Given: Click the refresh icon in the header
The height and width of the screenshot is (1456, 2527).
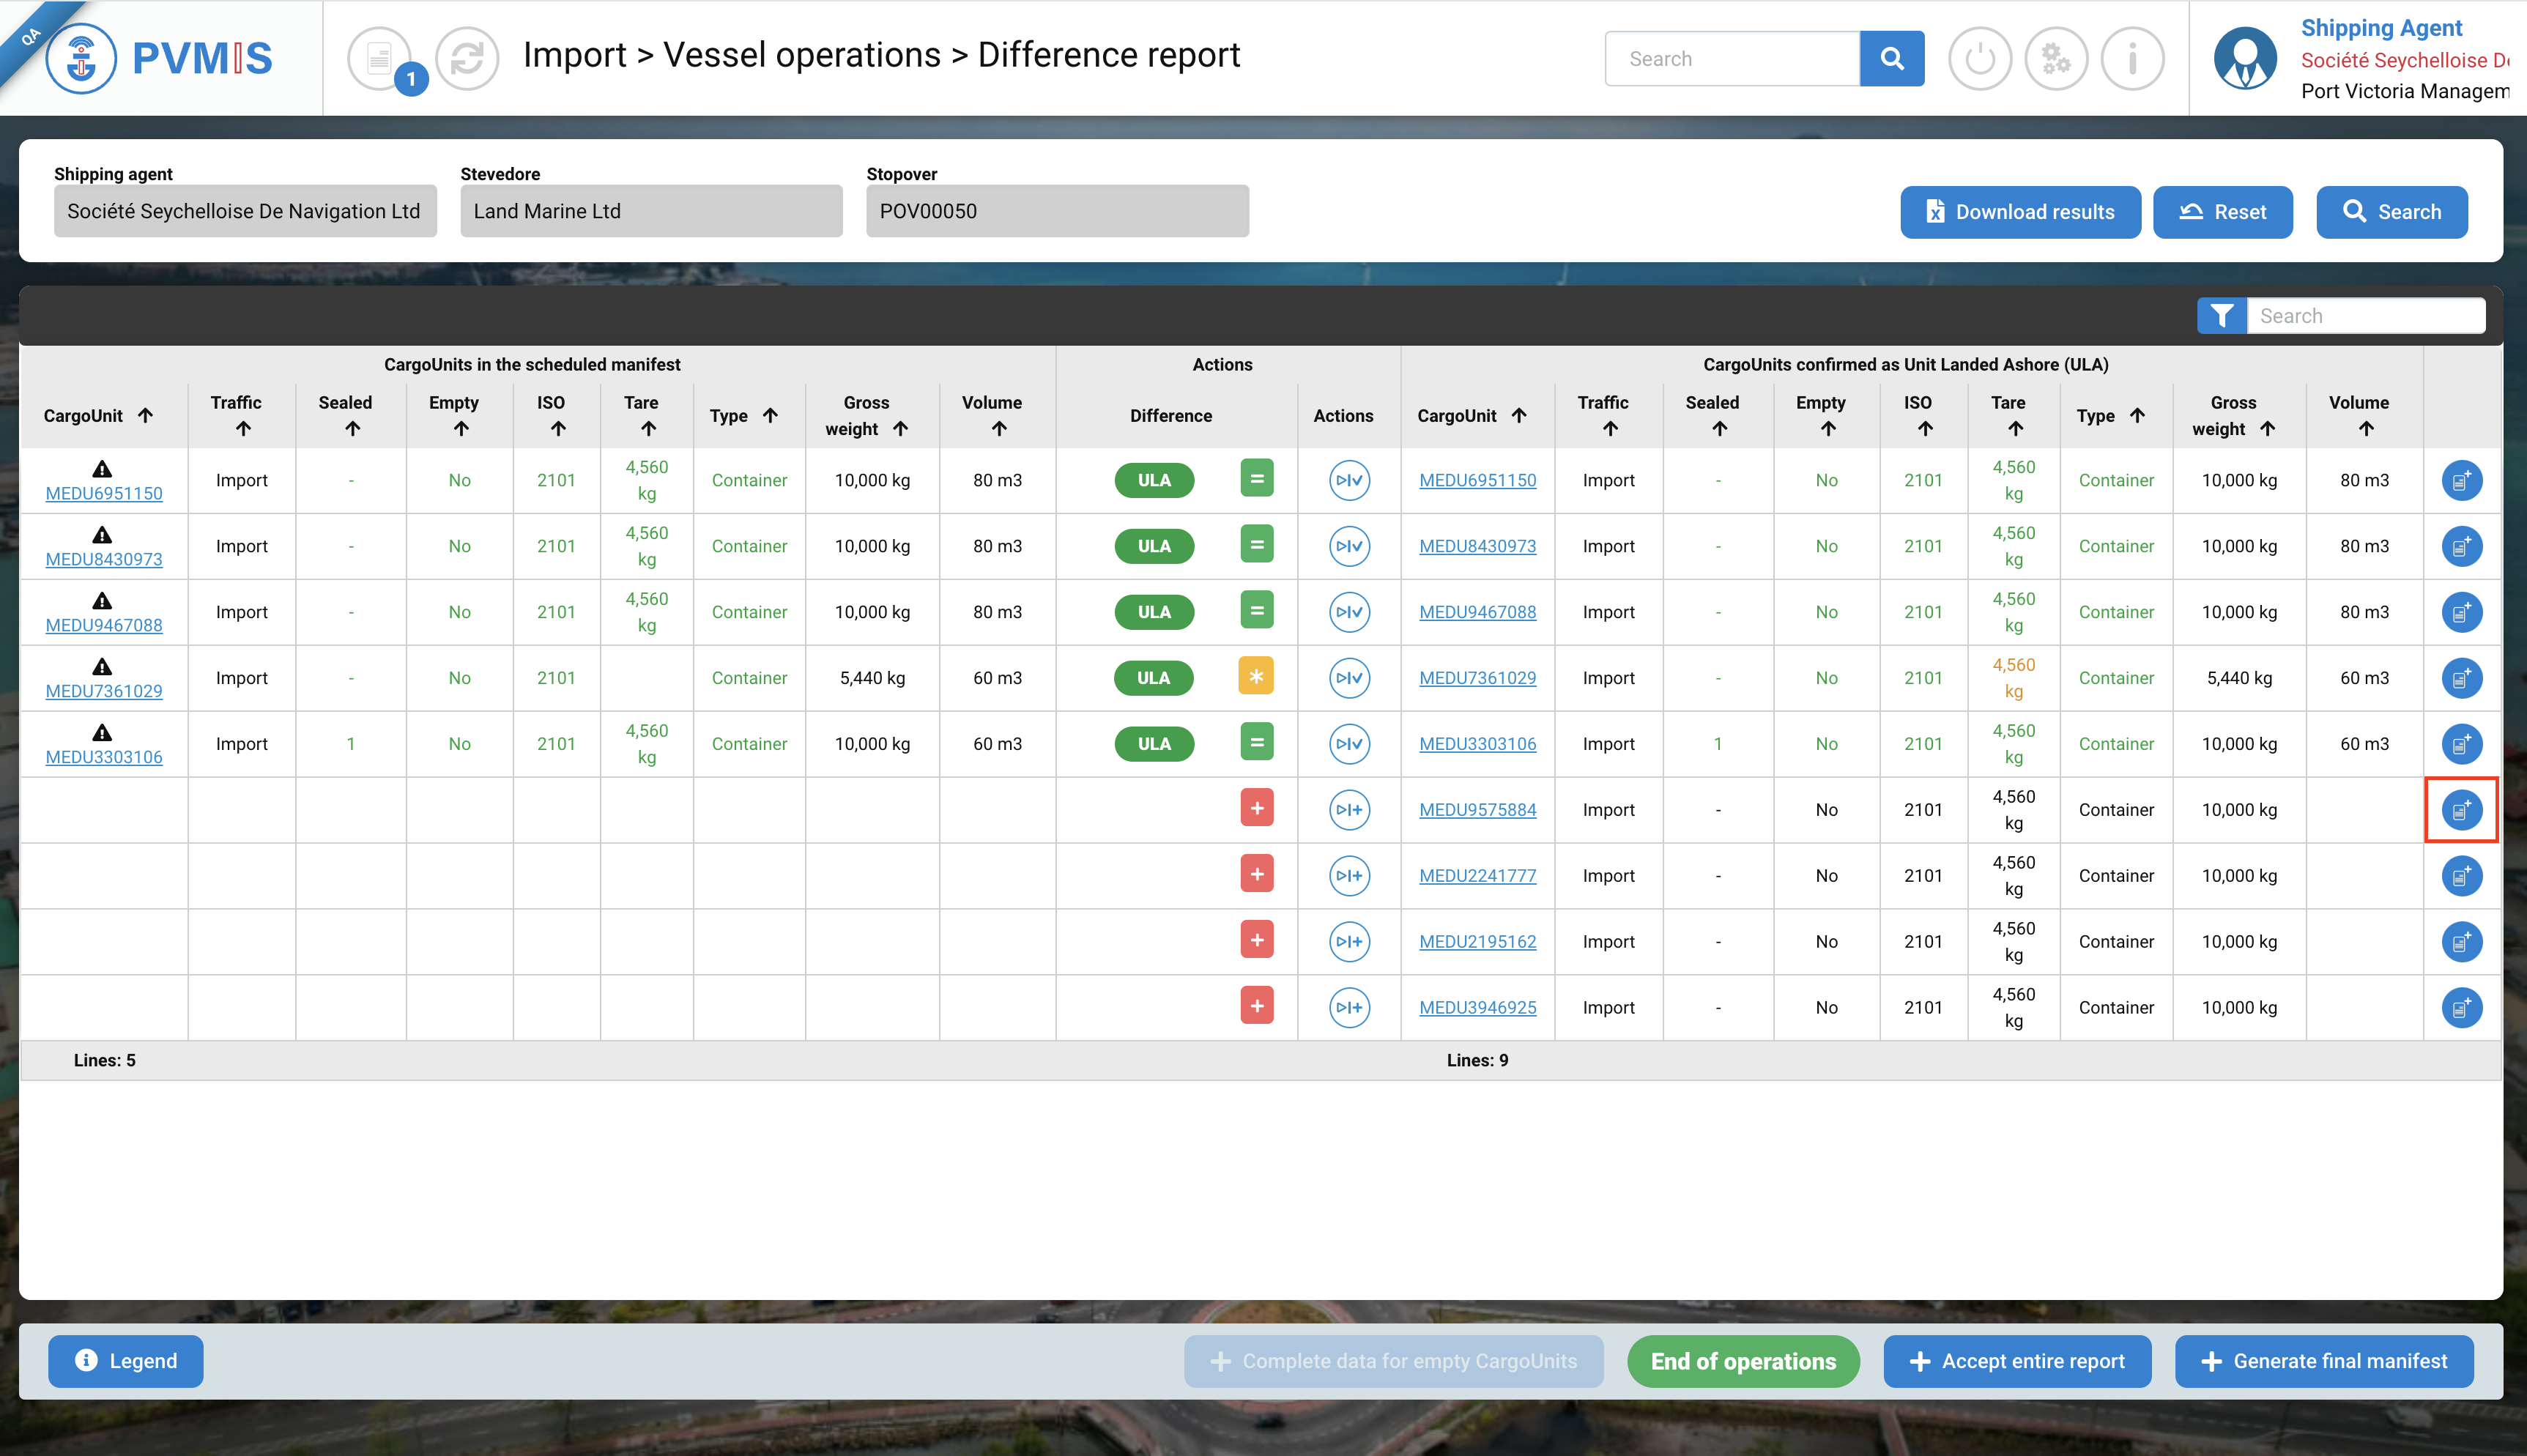Looking at the screenshot, I should (x=466, y=58).
